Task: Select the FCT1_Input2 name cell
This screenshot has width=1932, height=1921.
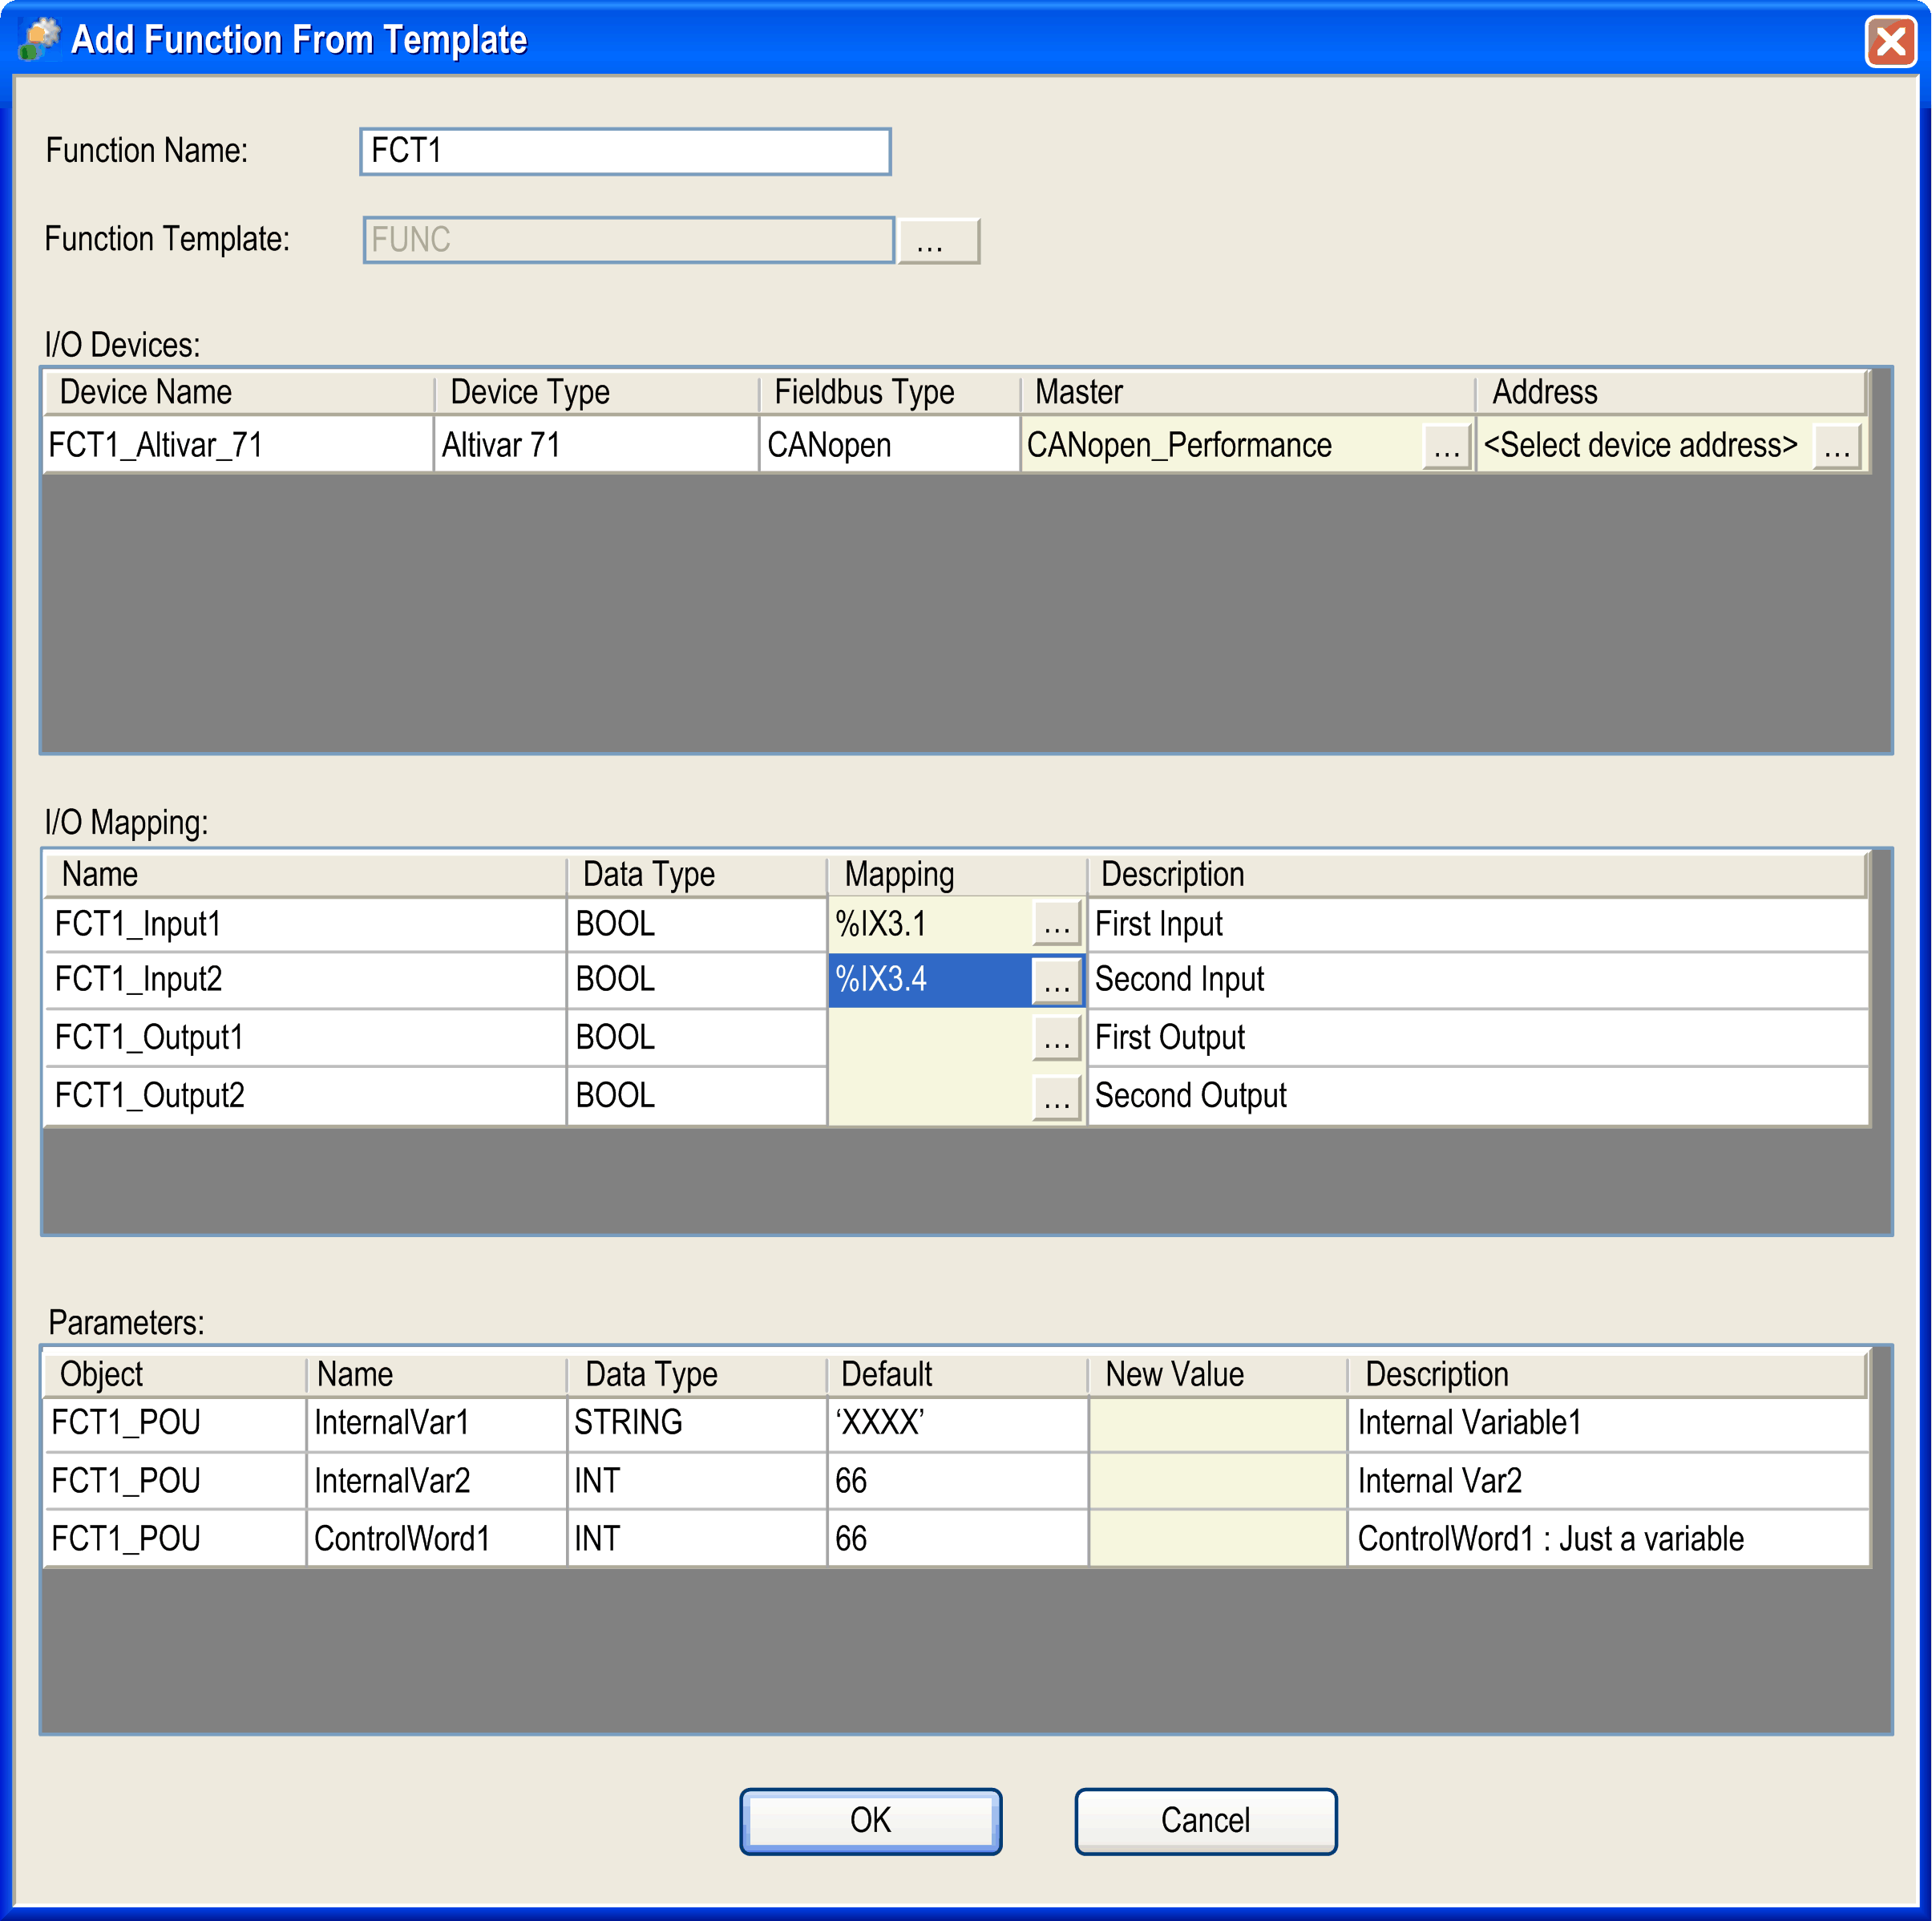Action: [x=305, y=980]
